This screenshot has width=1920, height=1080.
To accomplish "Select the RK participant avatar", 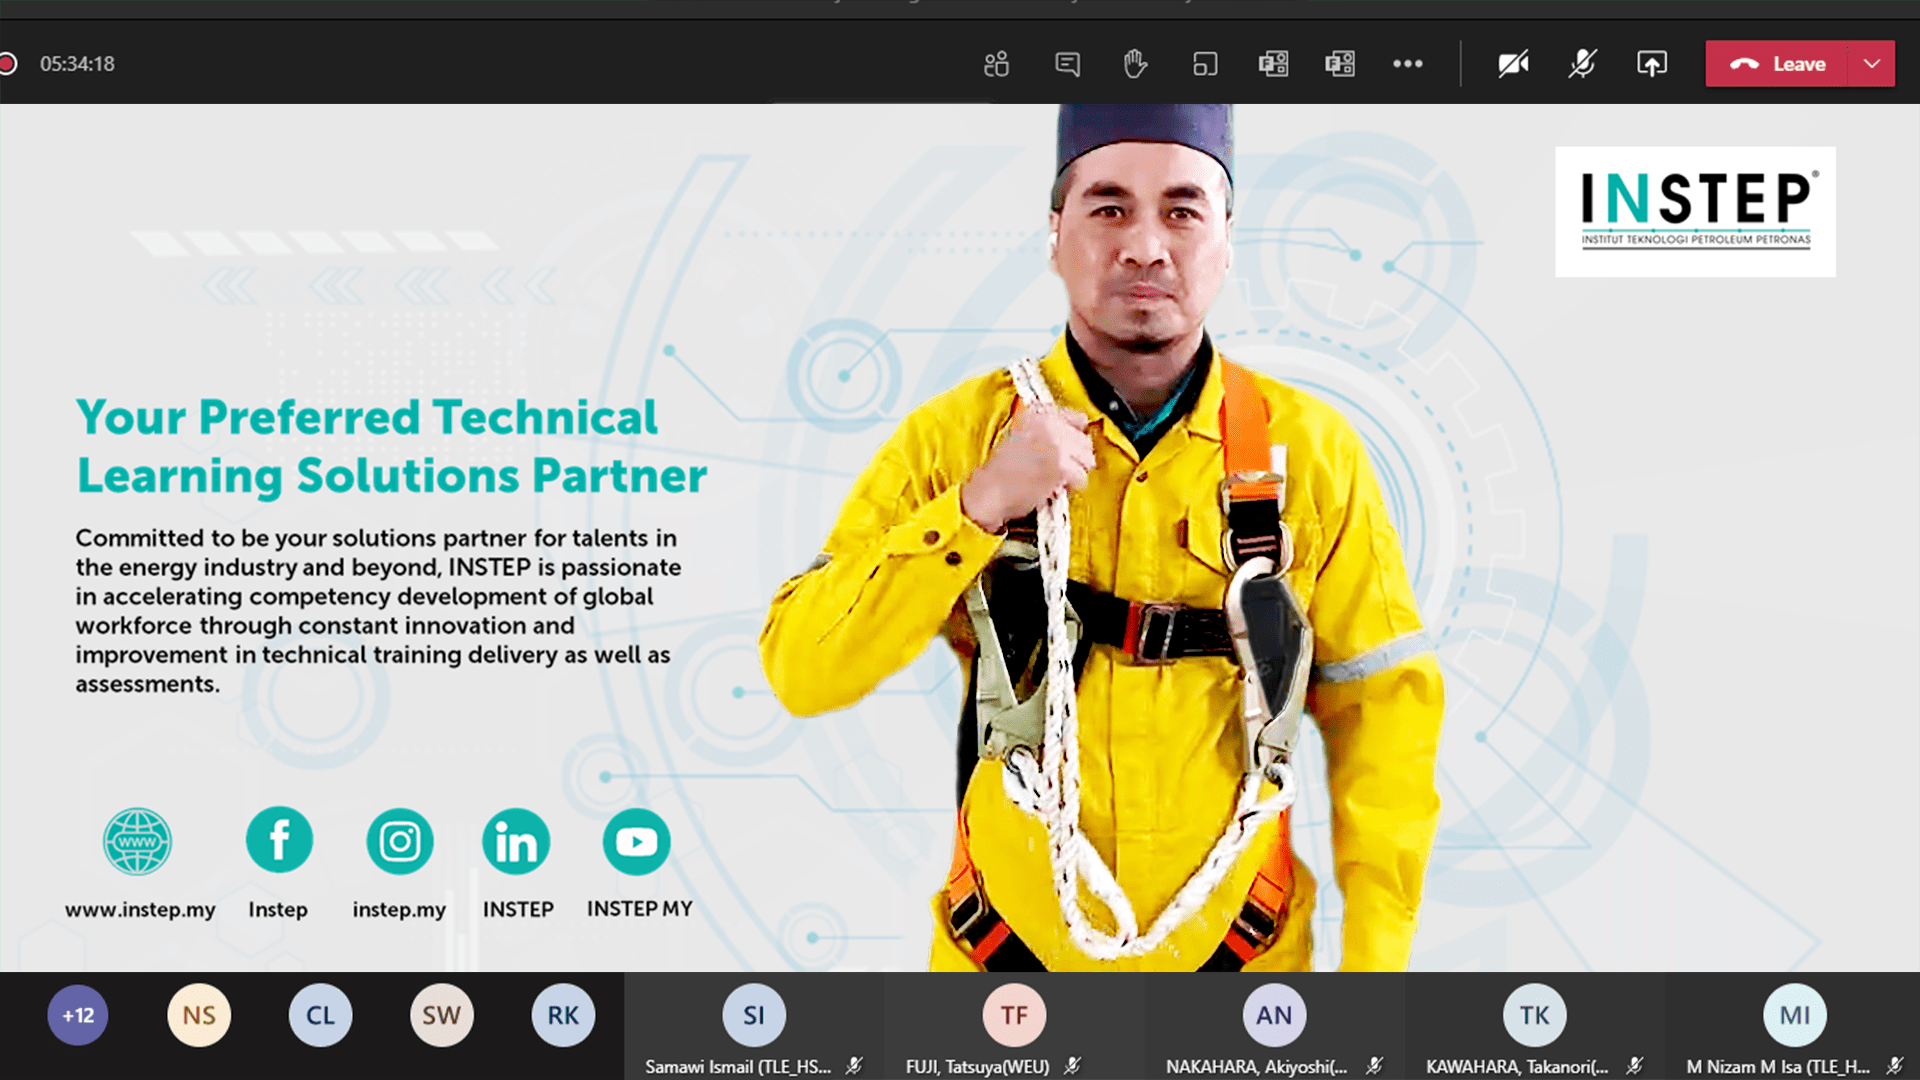I will click(x=563, y=1015).
